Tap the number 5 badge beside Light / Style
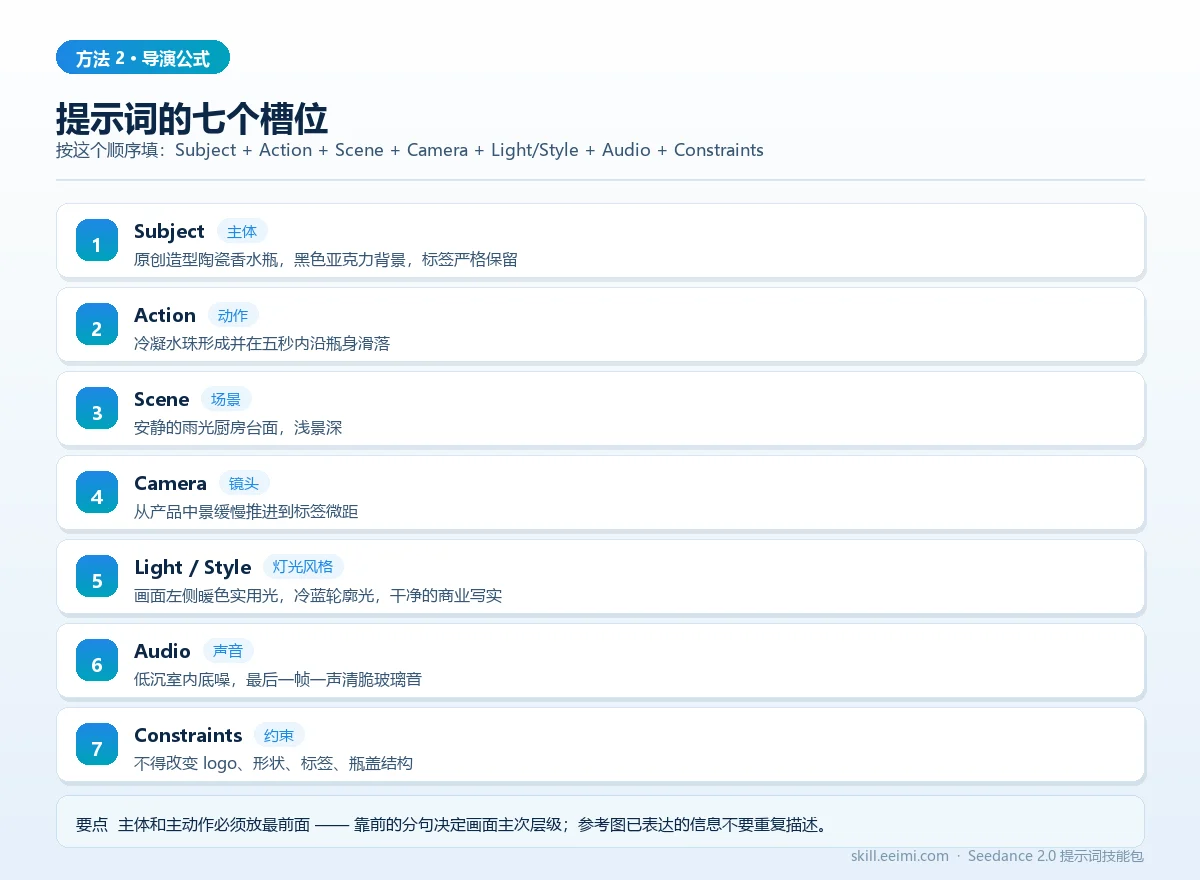This screenshot has width=1200, height=880. pyautogui.click(x=97, y=577)
